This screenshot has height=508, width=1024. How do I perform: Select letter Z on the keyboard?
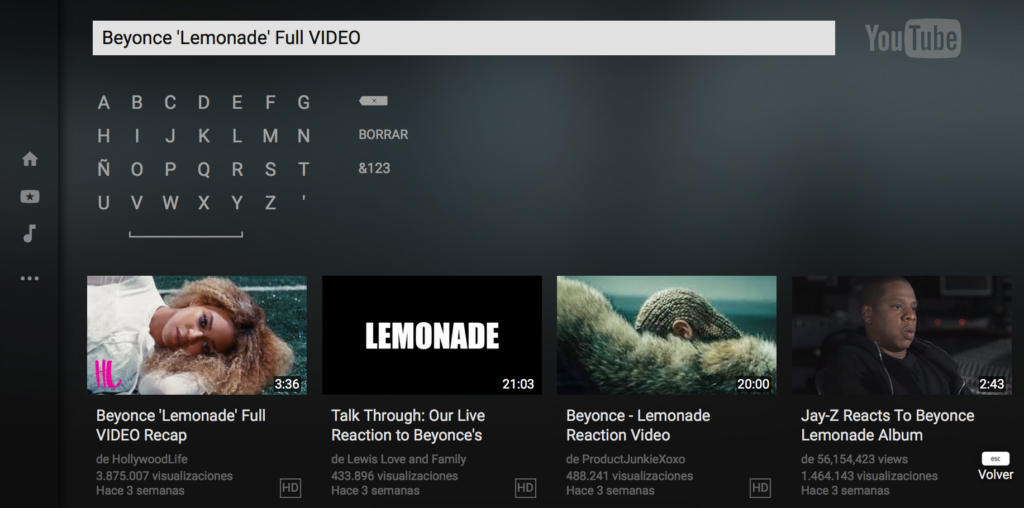point(270,203)
